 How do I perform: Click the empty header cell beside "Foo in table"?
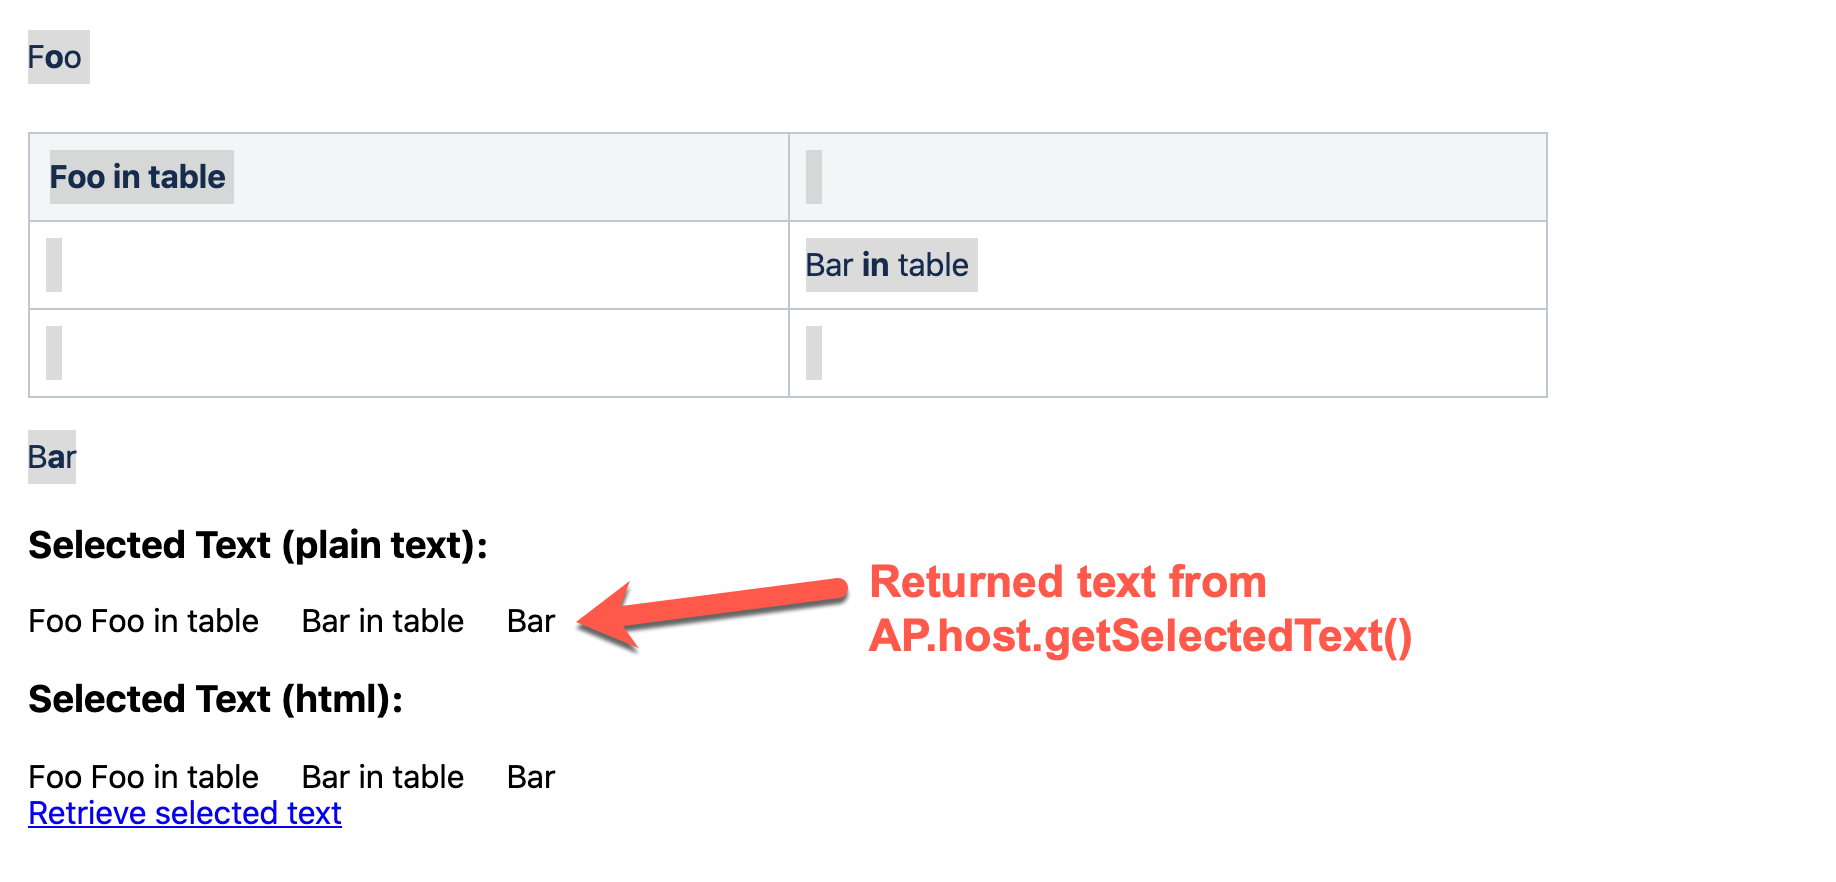tap(1167, 177)
